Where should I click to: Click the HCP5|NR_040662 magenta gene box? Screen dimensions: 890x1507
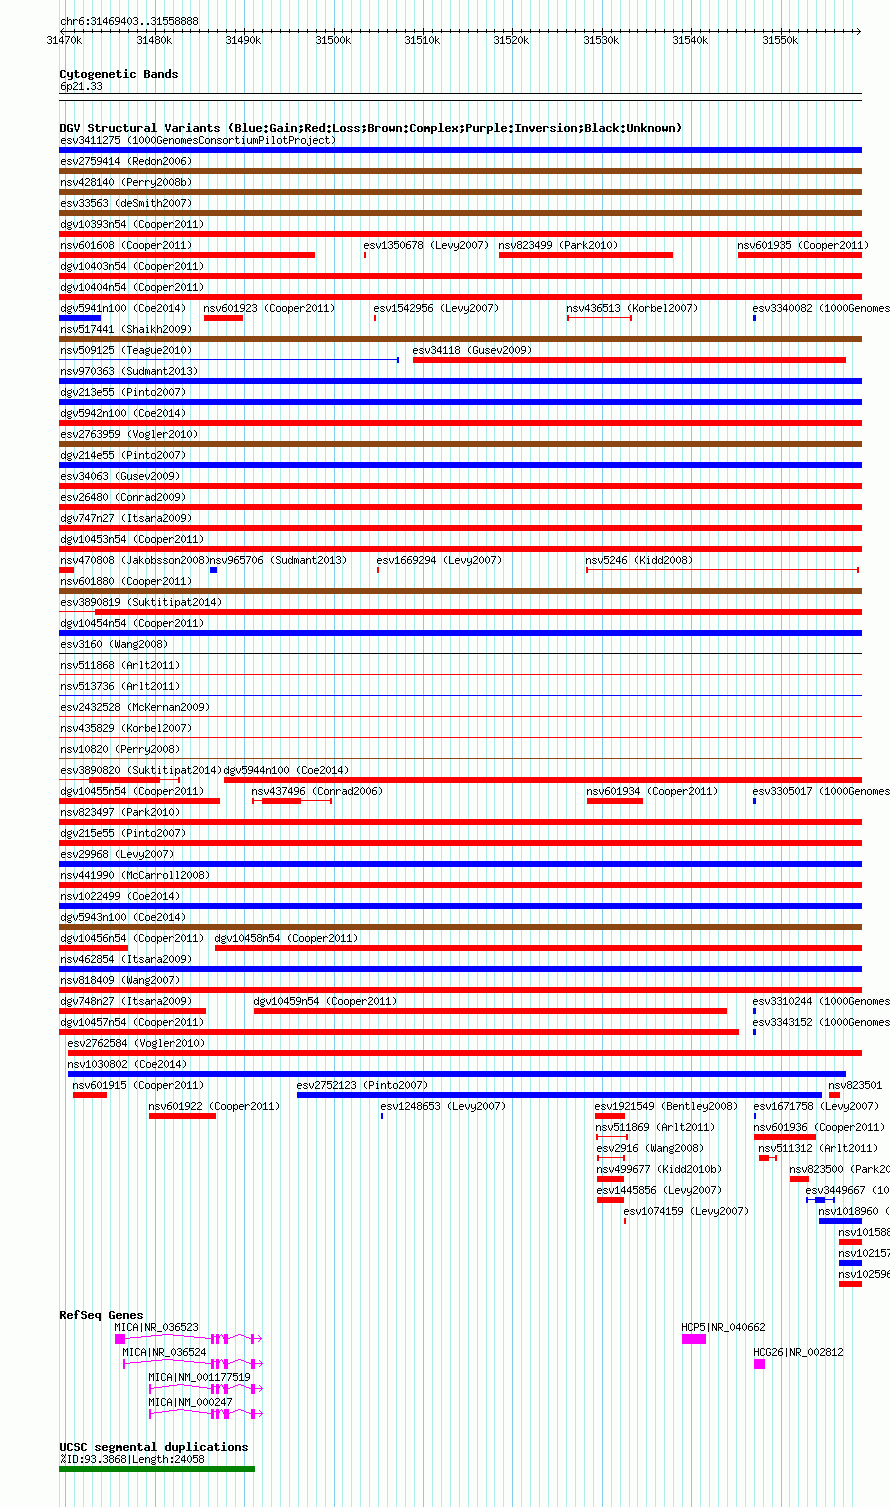click(694, 1338)
